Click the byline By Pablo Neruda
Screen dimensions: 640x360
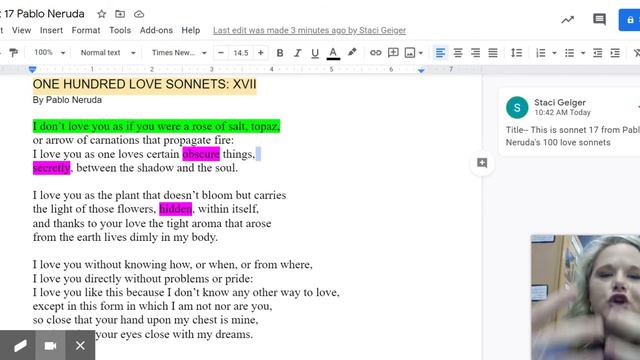point(67,100)
